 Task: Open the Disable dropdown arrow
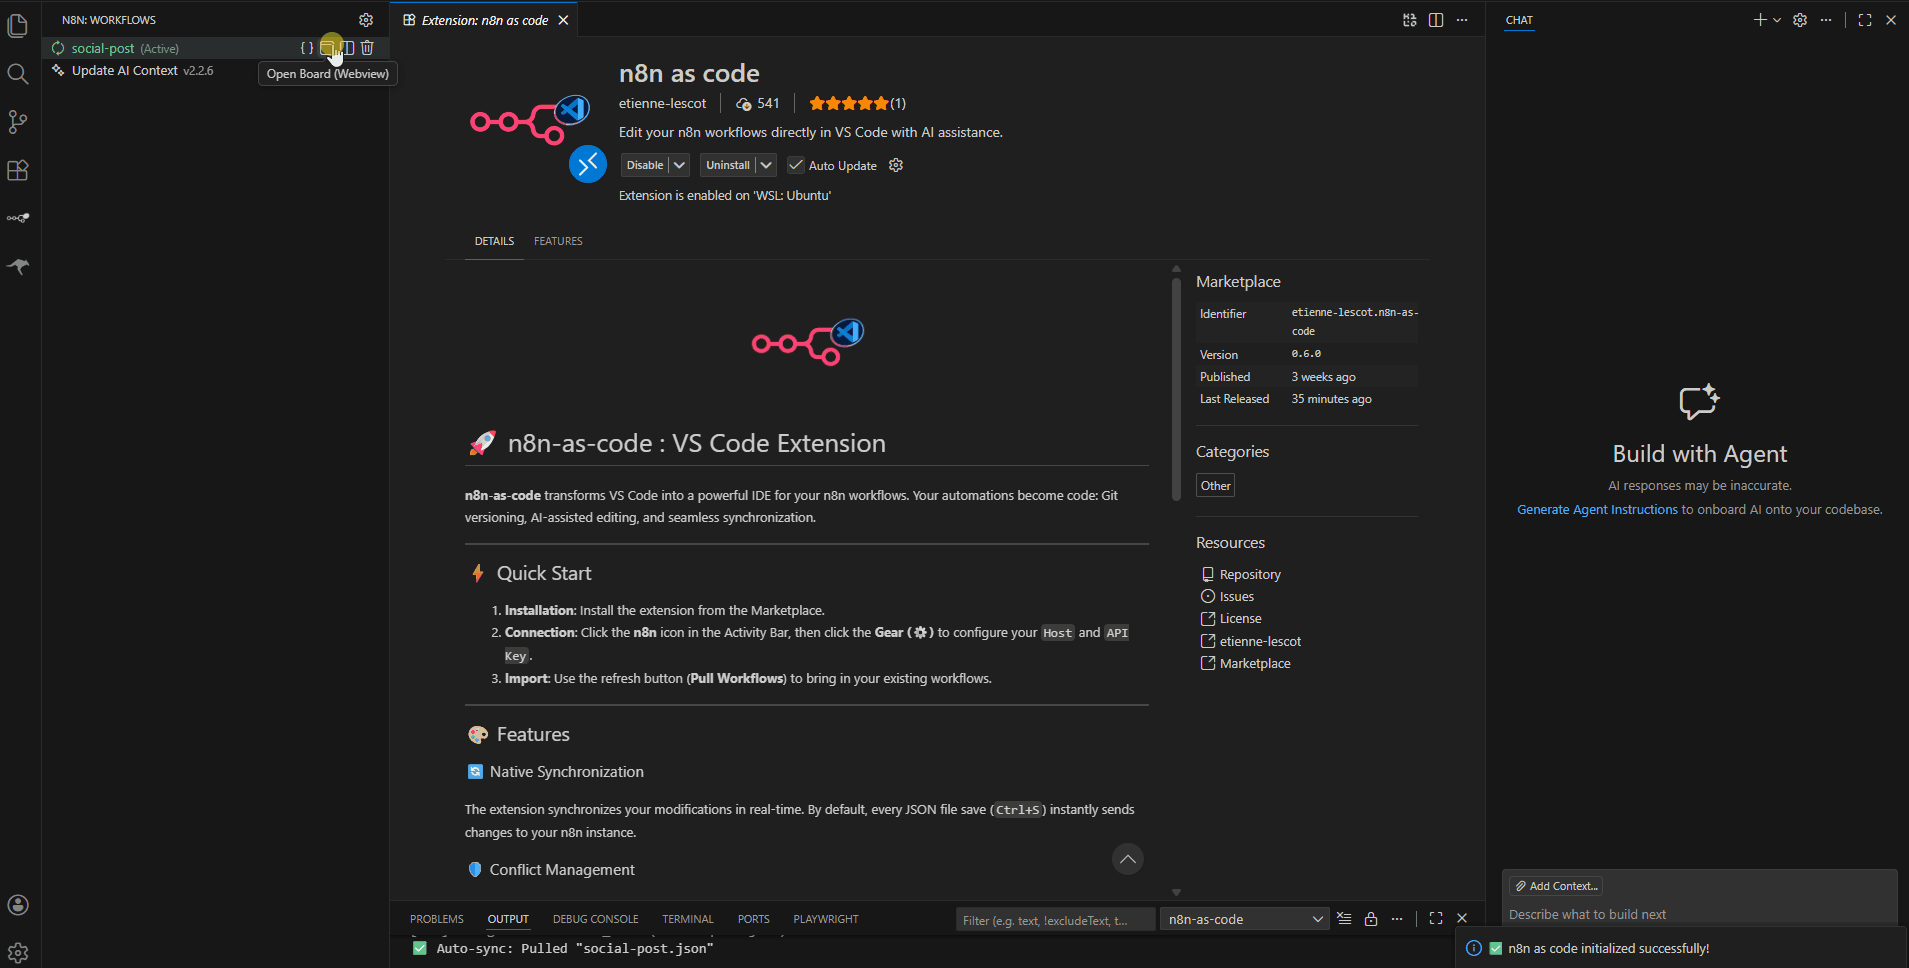tap(681, 165)
